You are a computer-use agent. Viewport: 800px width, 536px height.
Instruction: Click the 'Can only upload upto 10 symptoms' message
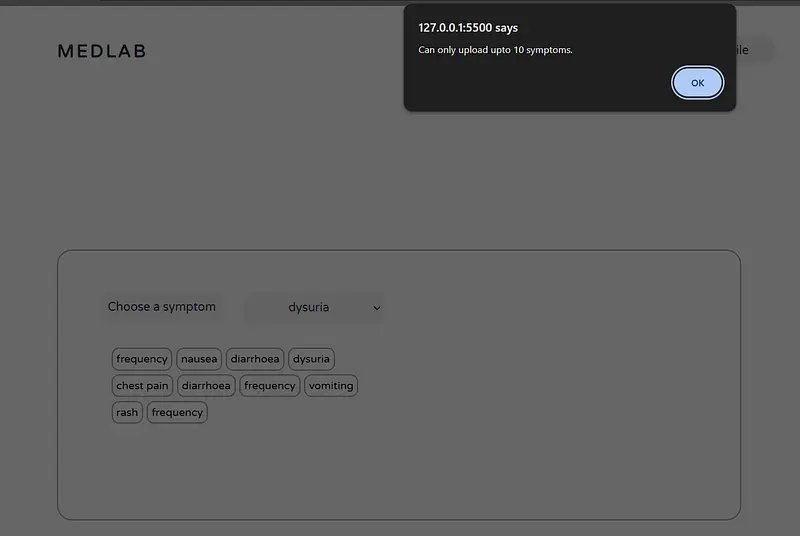coord(495,50)
